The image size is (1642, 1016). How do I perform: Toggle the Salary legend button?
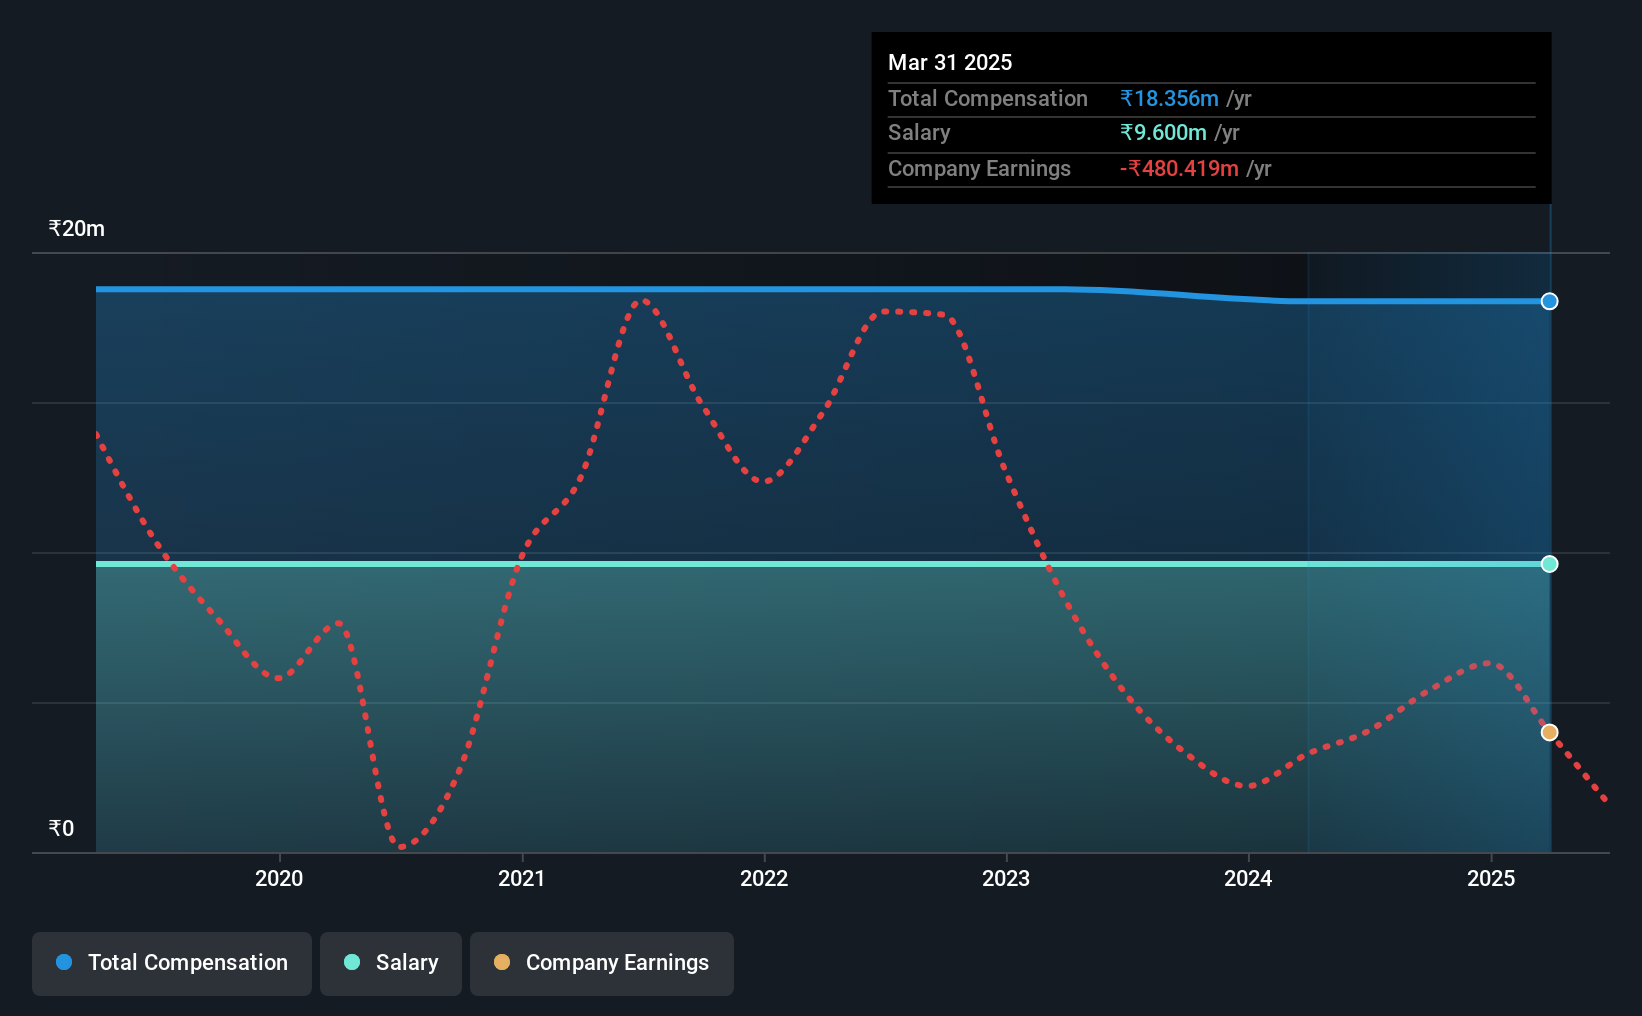click(391, 963)
